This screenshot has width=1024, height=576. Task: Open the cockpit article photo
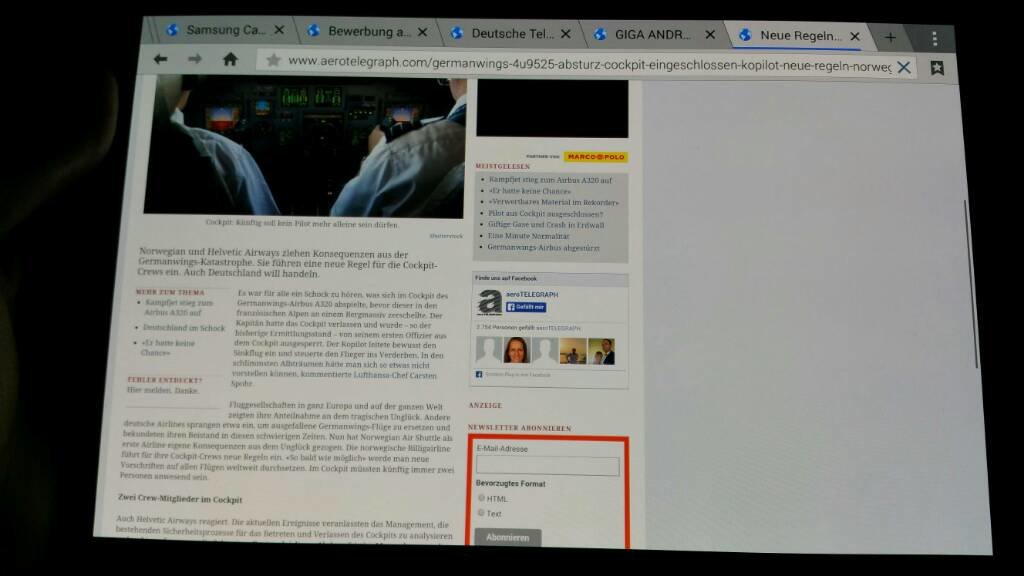pos(304,145)
